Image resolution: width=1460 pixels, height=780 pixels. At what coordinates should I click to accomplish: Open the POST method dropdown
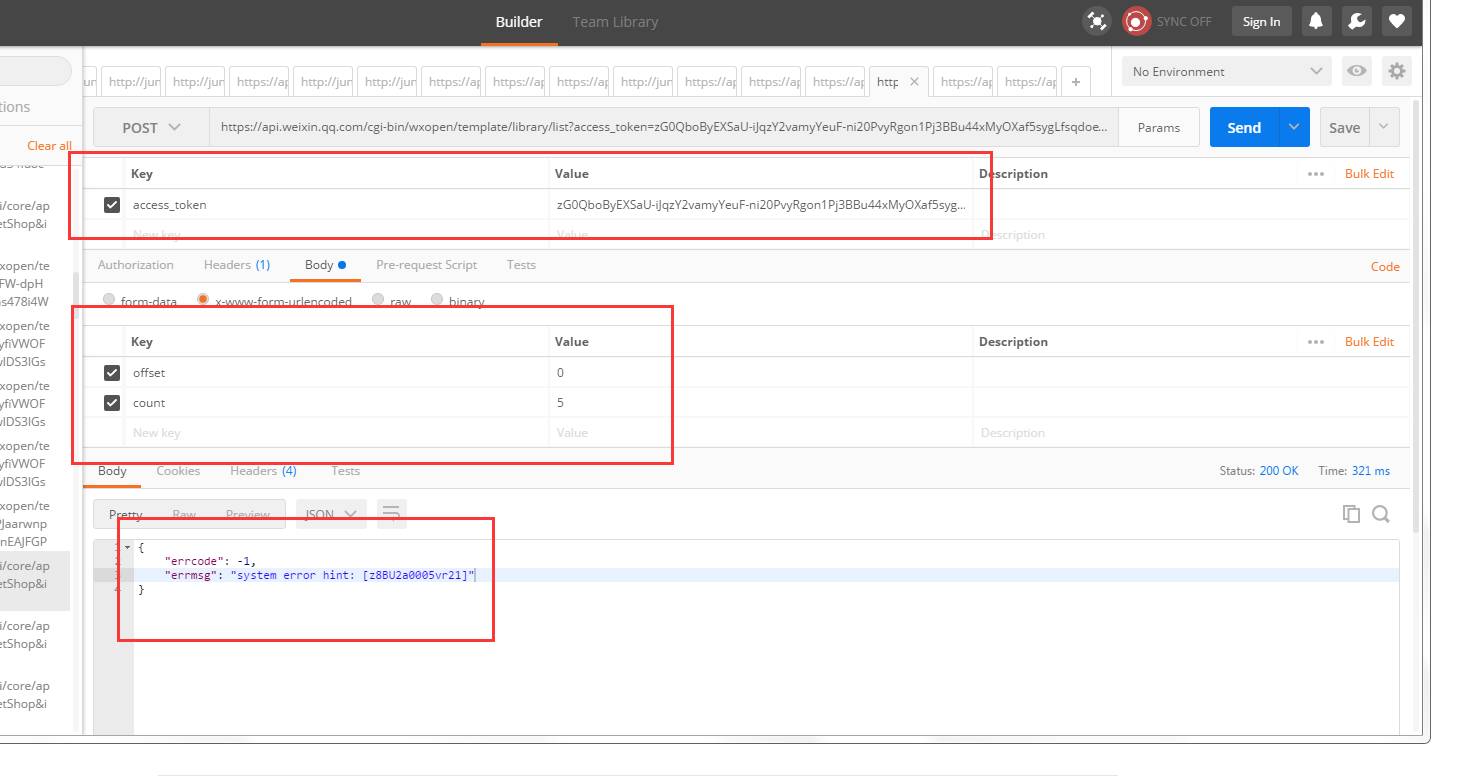pyautogui.click(x=151, y=127)
